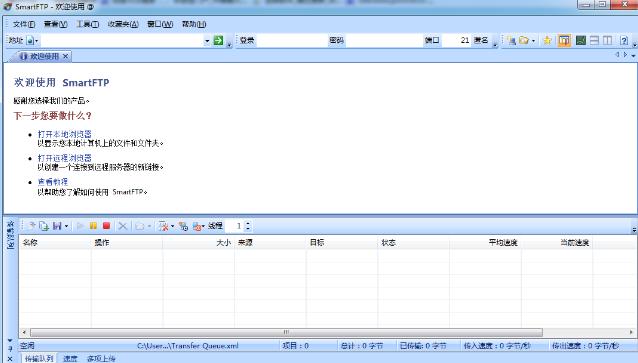
Task: Click the green Connect arrow button
Action: click(x=218, y=40)
